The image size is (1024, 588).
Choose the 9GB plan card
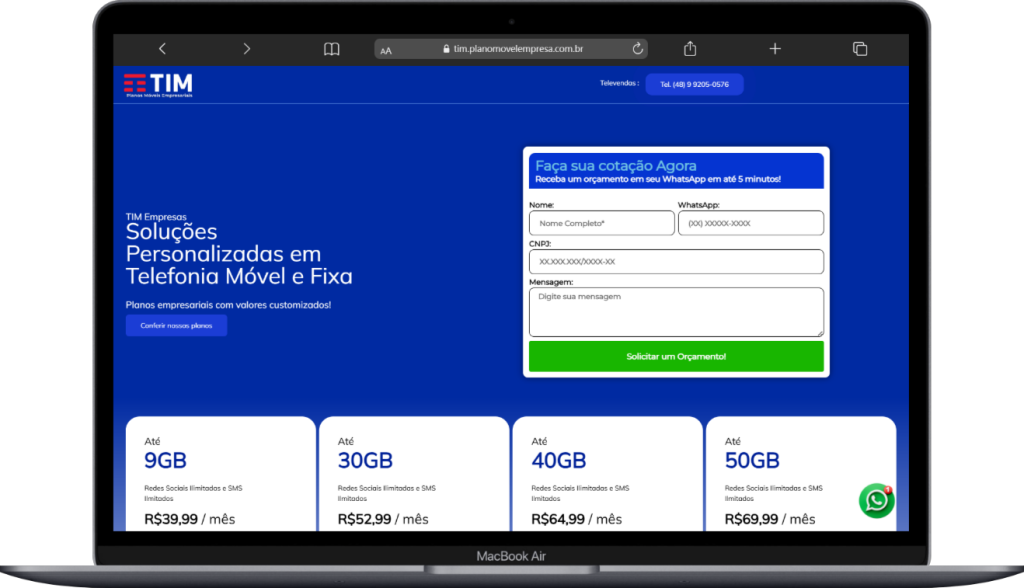point(221,475)
